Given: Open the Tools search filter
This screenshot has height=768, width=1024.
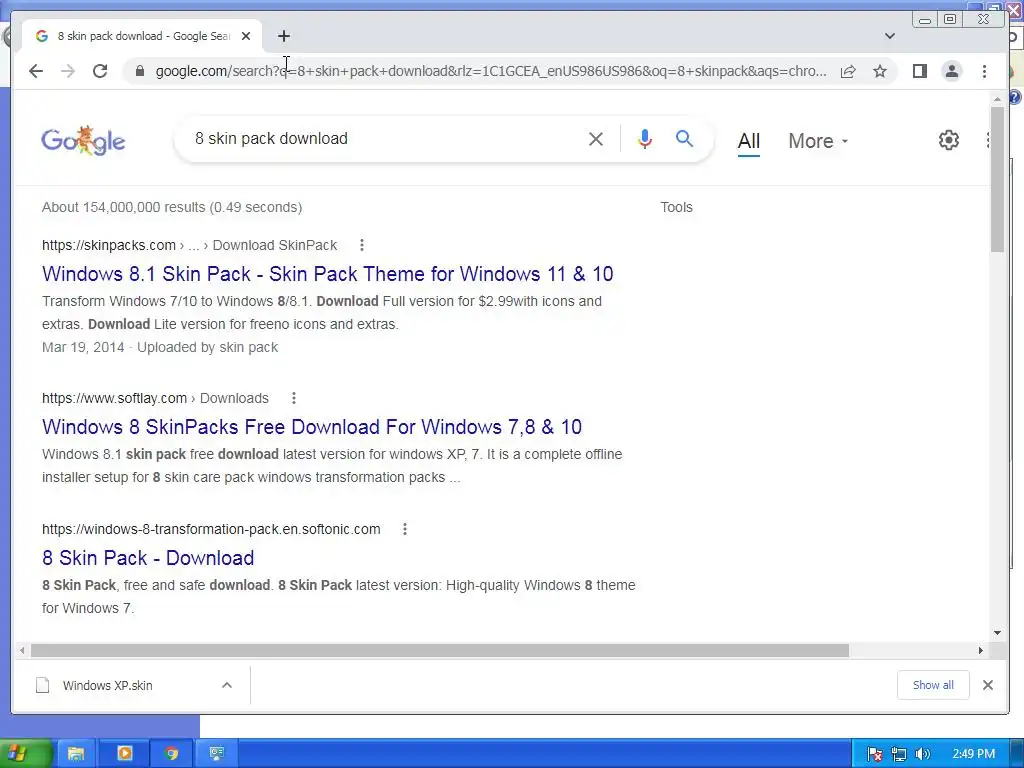Looking at the screenshot, I should point(676,207).
